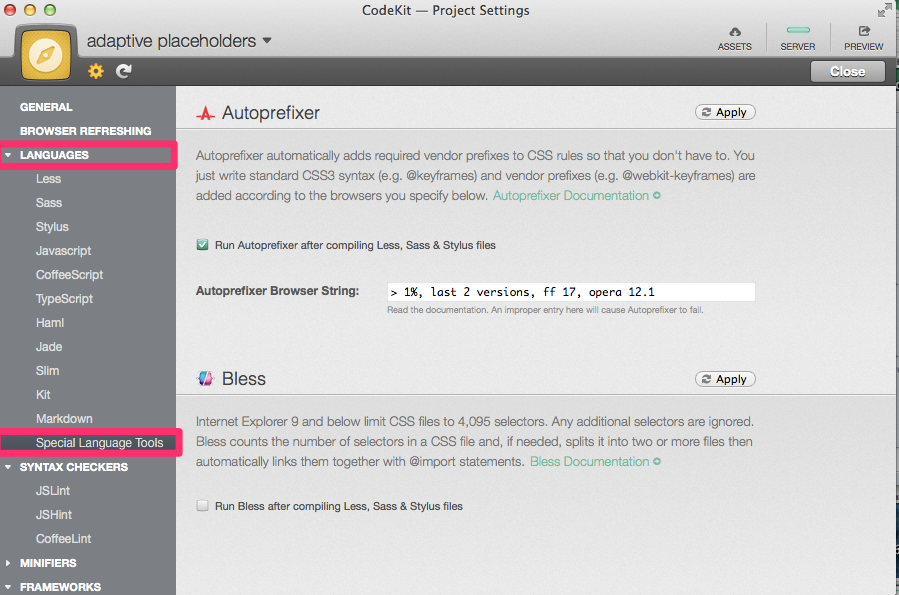Click Apply button for Autoprefixer
Viewport: 899px width, 595px height.
click(725, 113)
